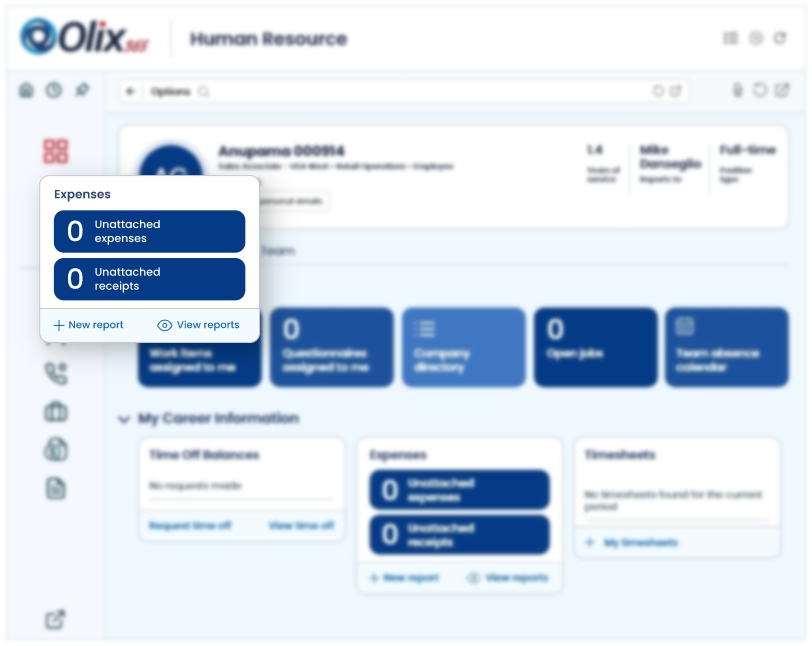This screenshot has width=812, height=646.
Task: Click the My timesheets link
Action: coord(640,543)
